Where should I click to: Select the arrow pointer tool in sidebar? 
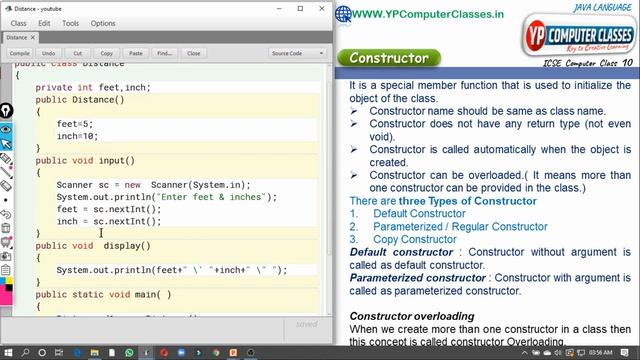click(x=6, y=143)
